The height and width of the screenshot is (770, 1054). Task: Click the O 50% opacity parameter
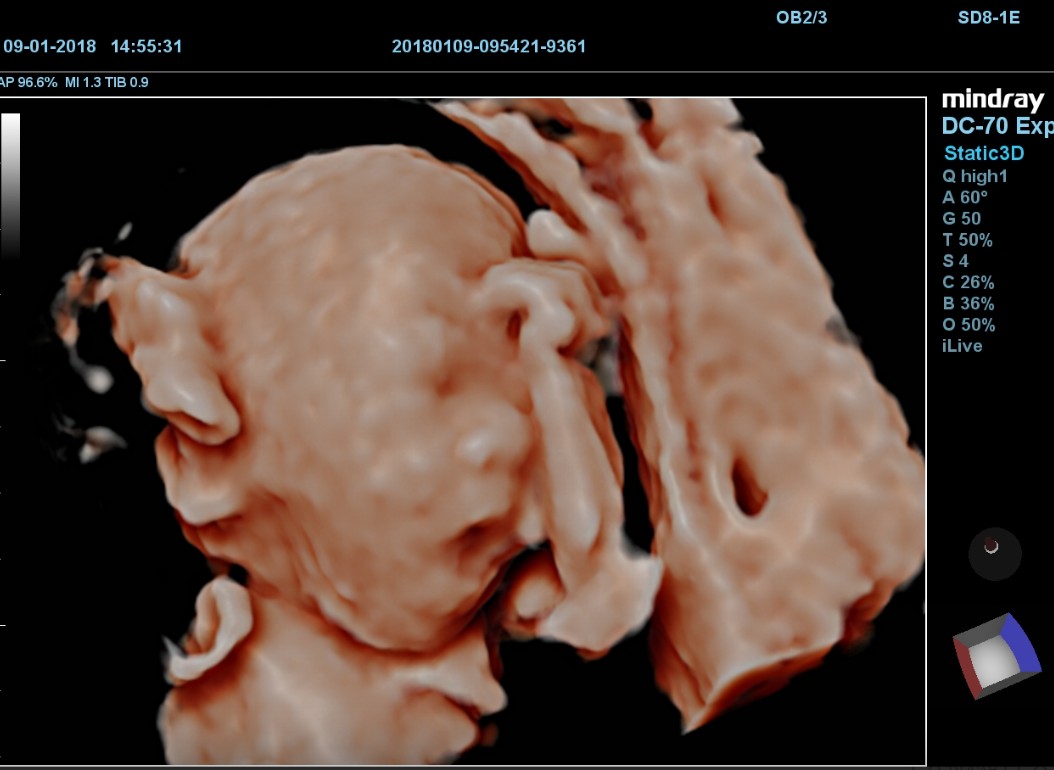968,324
